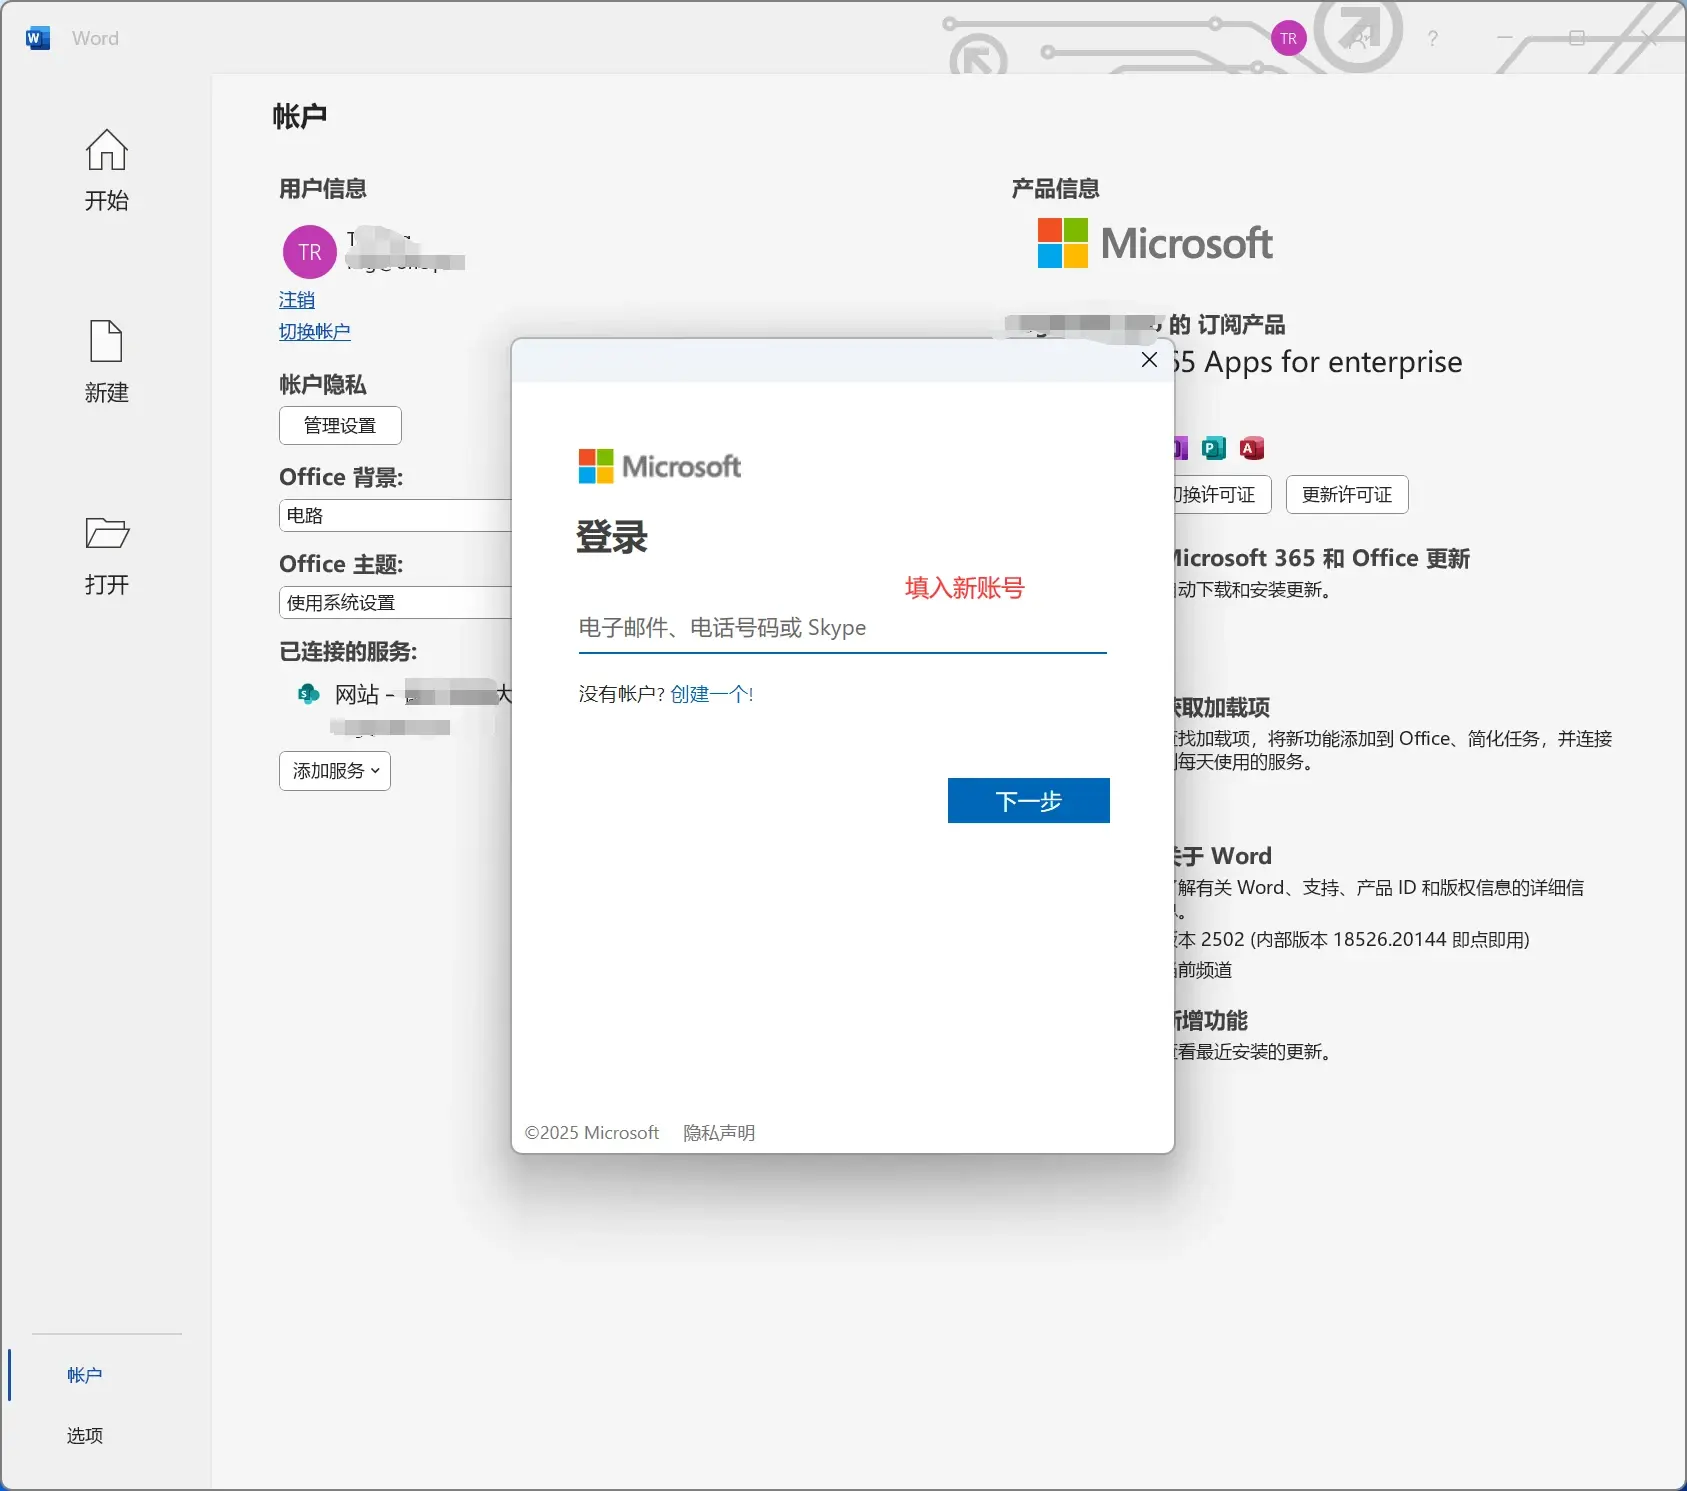The image size is (1687, 1491).
Task: Click the ©2025 Microsoft footer text
Action: (592, 1133)
